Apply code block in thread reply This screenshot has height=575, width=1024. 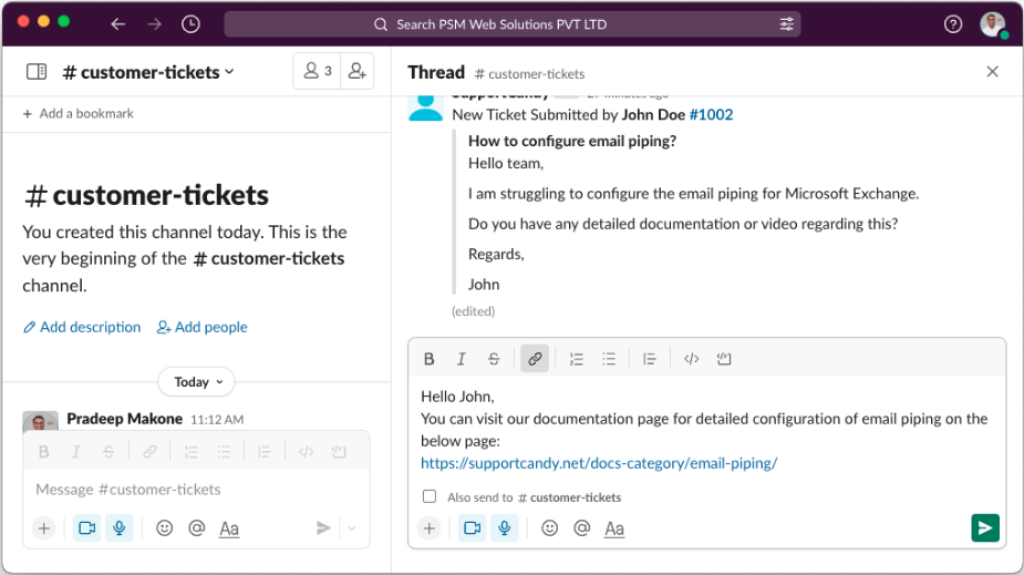pyautogui.click(x=724, y=359)
